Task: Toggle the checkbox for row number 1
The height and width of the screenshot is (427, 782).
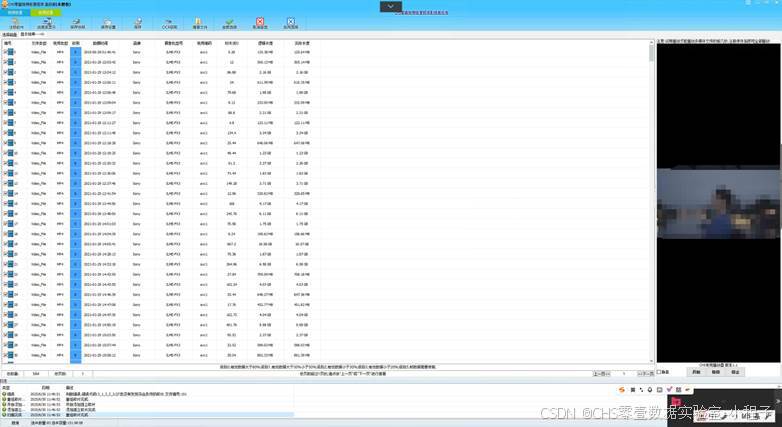Action: (x=5, y=62)
